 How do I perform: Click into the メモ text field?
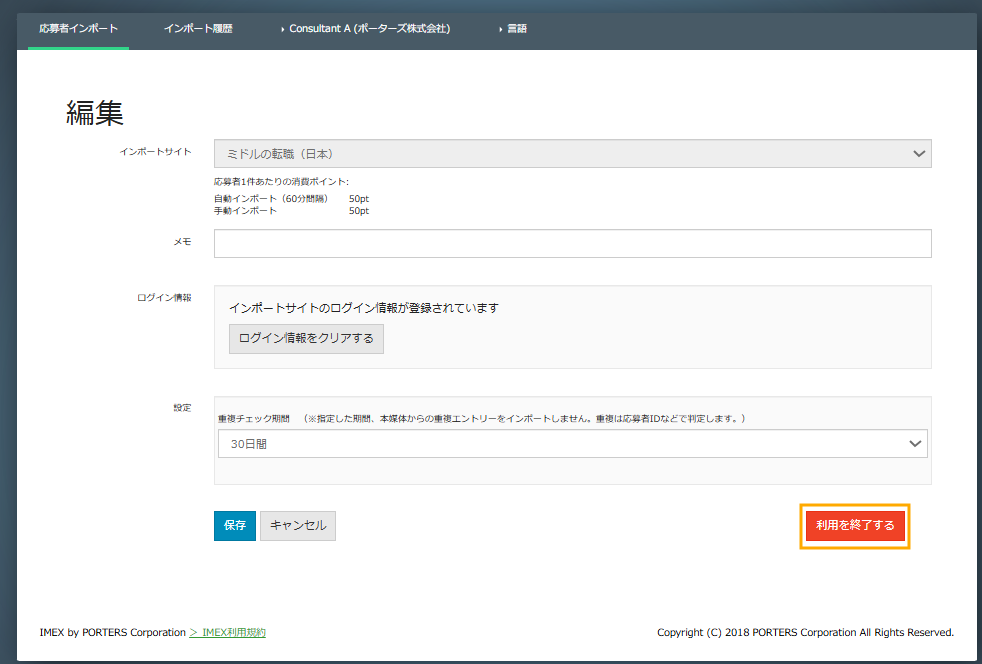pyautogui.click(x=572, y=243)
